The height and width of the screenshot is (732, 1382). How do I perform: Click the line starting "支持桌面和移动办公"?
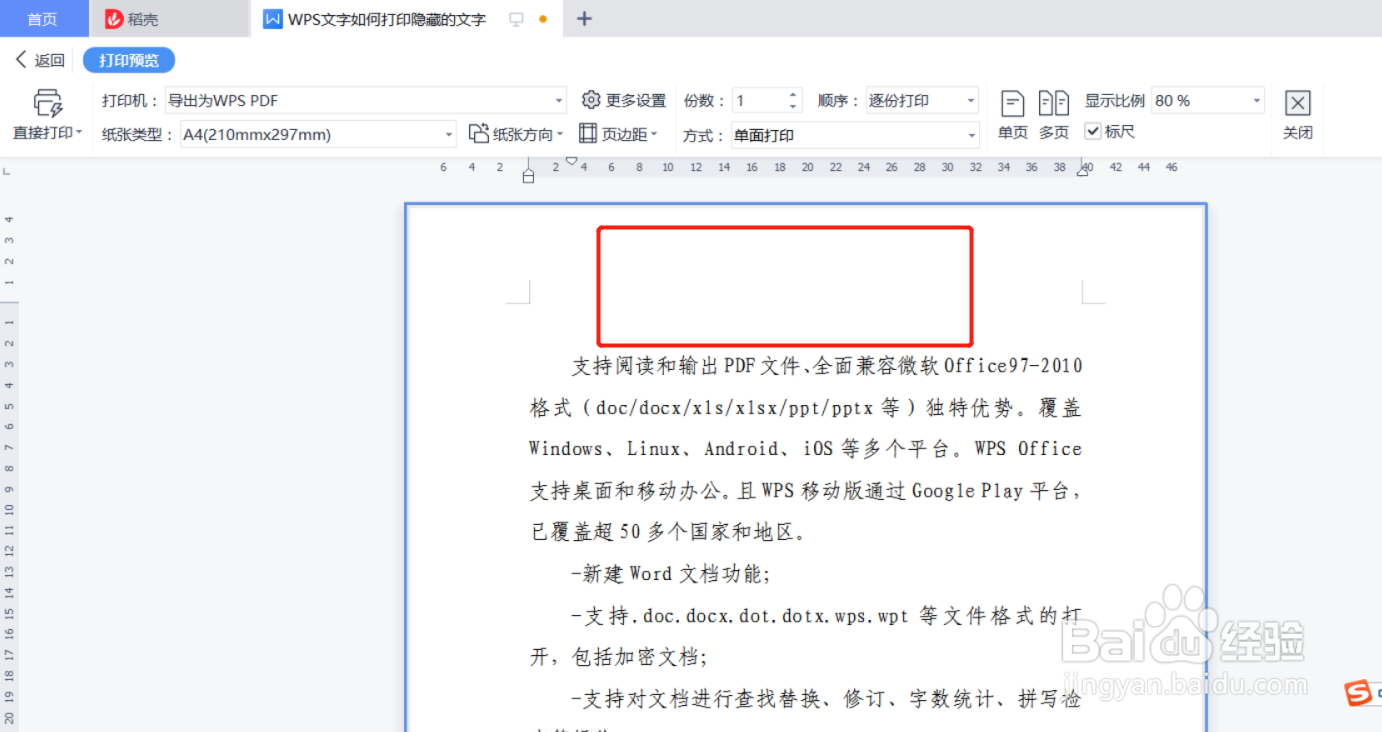(806, 491)
